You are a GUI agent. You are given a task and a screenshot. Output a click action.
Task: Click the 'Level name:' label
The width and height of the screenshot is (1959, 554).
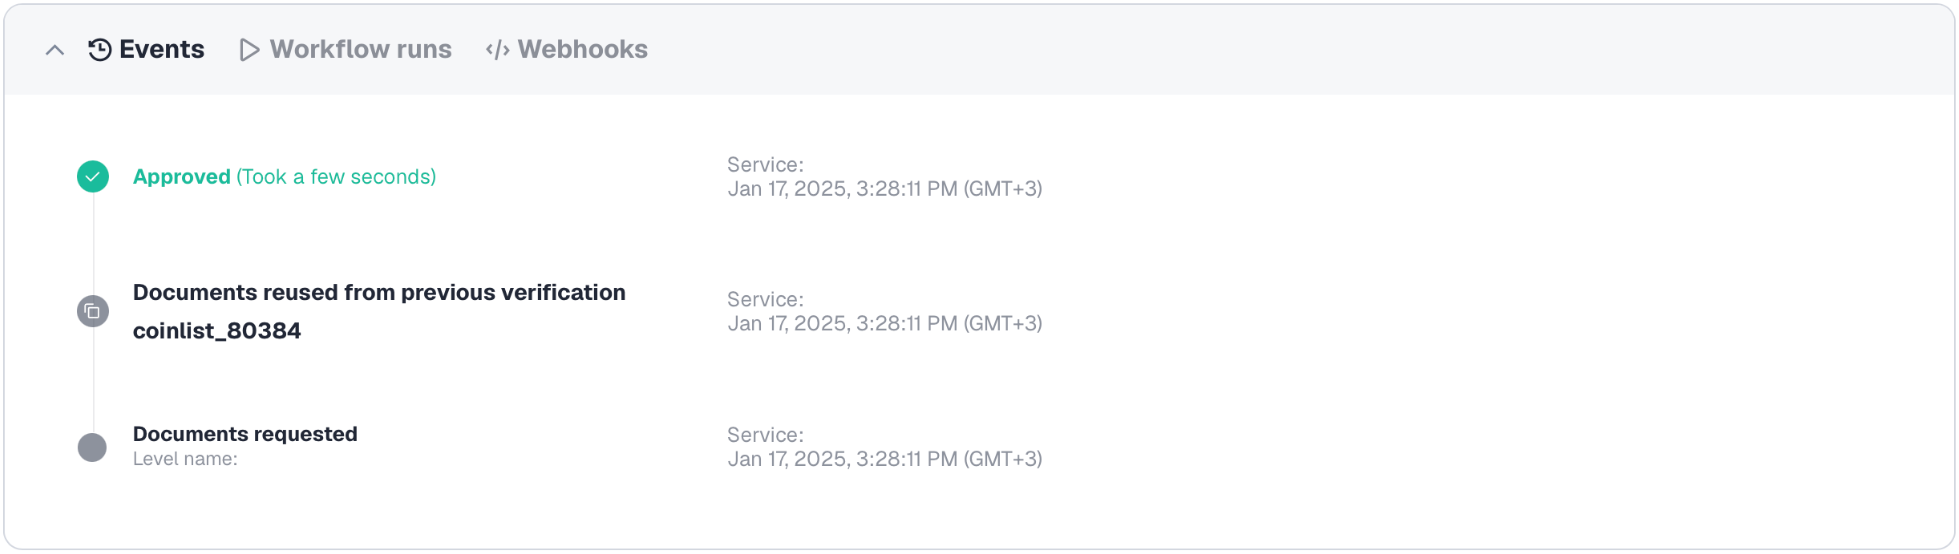(185, 459)
